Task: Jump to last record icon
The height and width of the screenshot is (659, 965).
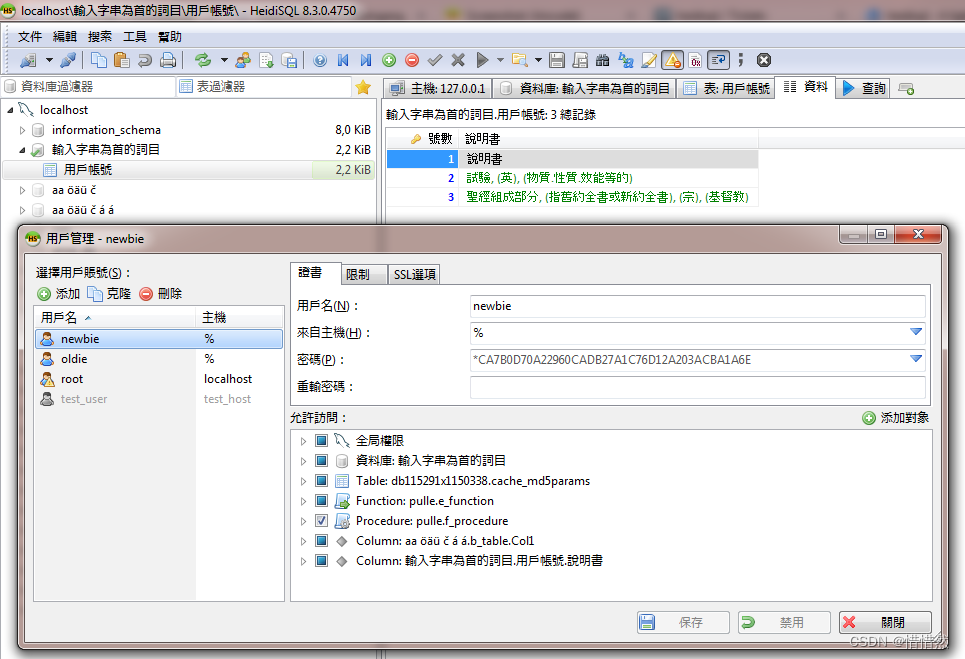Action: pos(366,60)
